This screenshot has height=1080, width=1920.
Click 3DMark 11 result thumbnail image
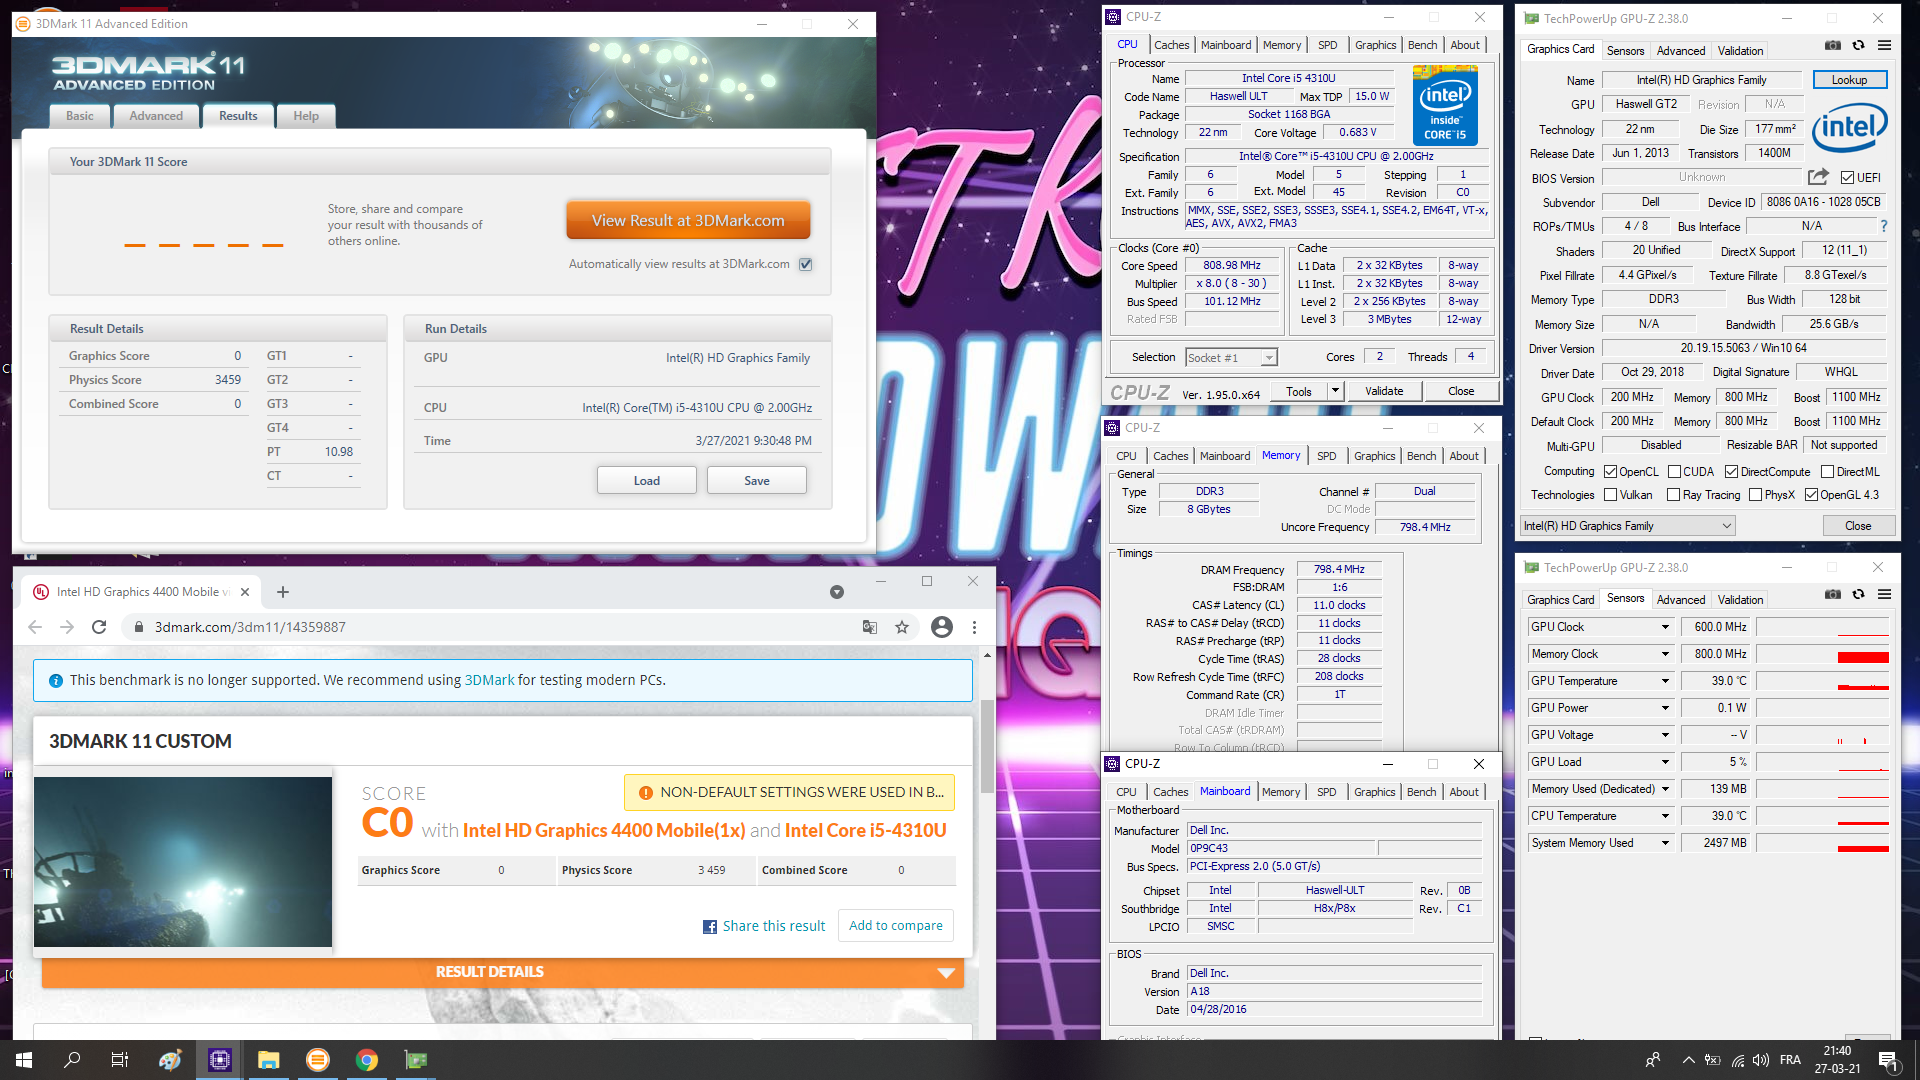[x=183, y=862]
